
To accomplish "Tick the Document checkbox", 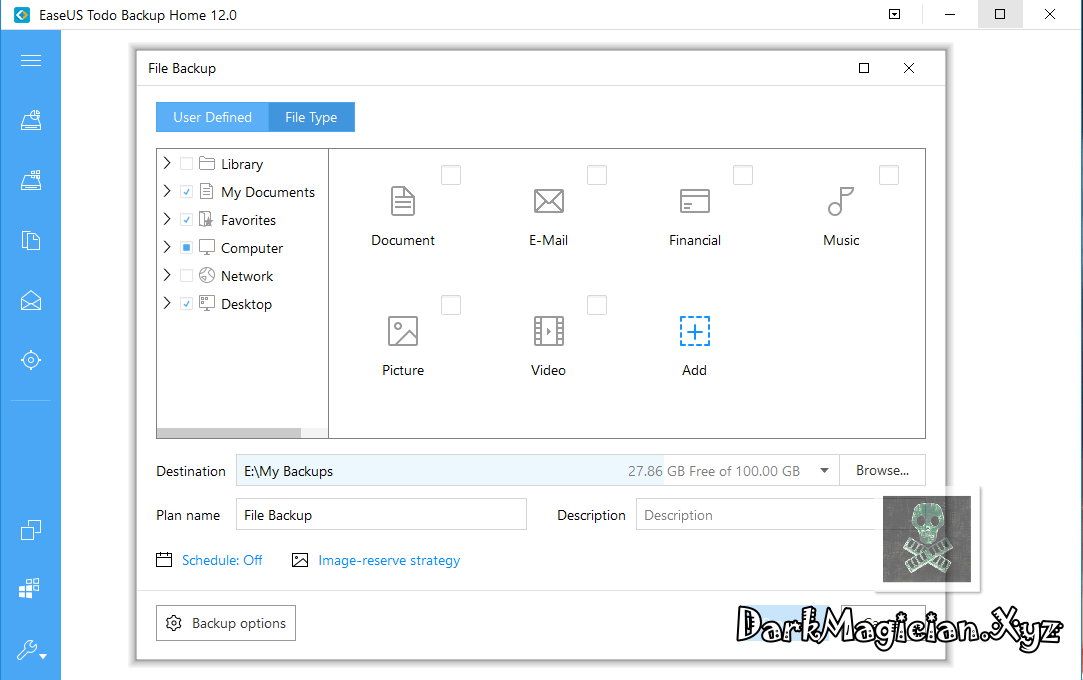I will (450, 175).
